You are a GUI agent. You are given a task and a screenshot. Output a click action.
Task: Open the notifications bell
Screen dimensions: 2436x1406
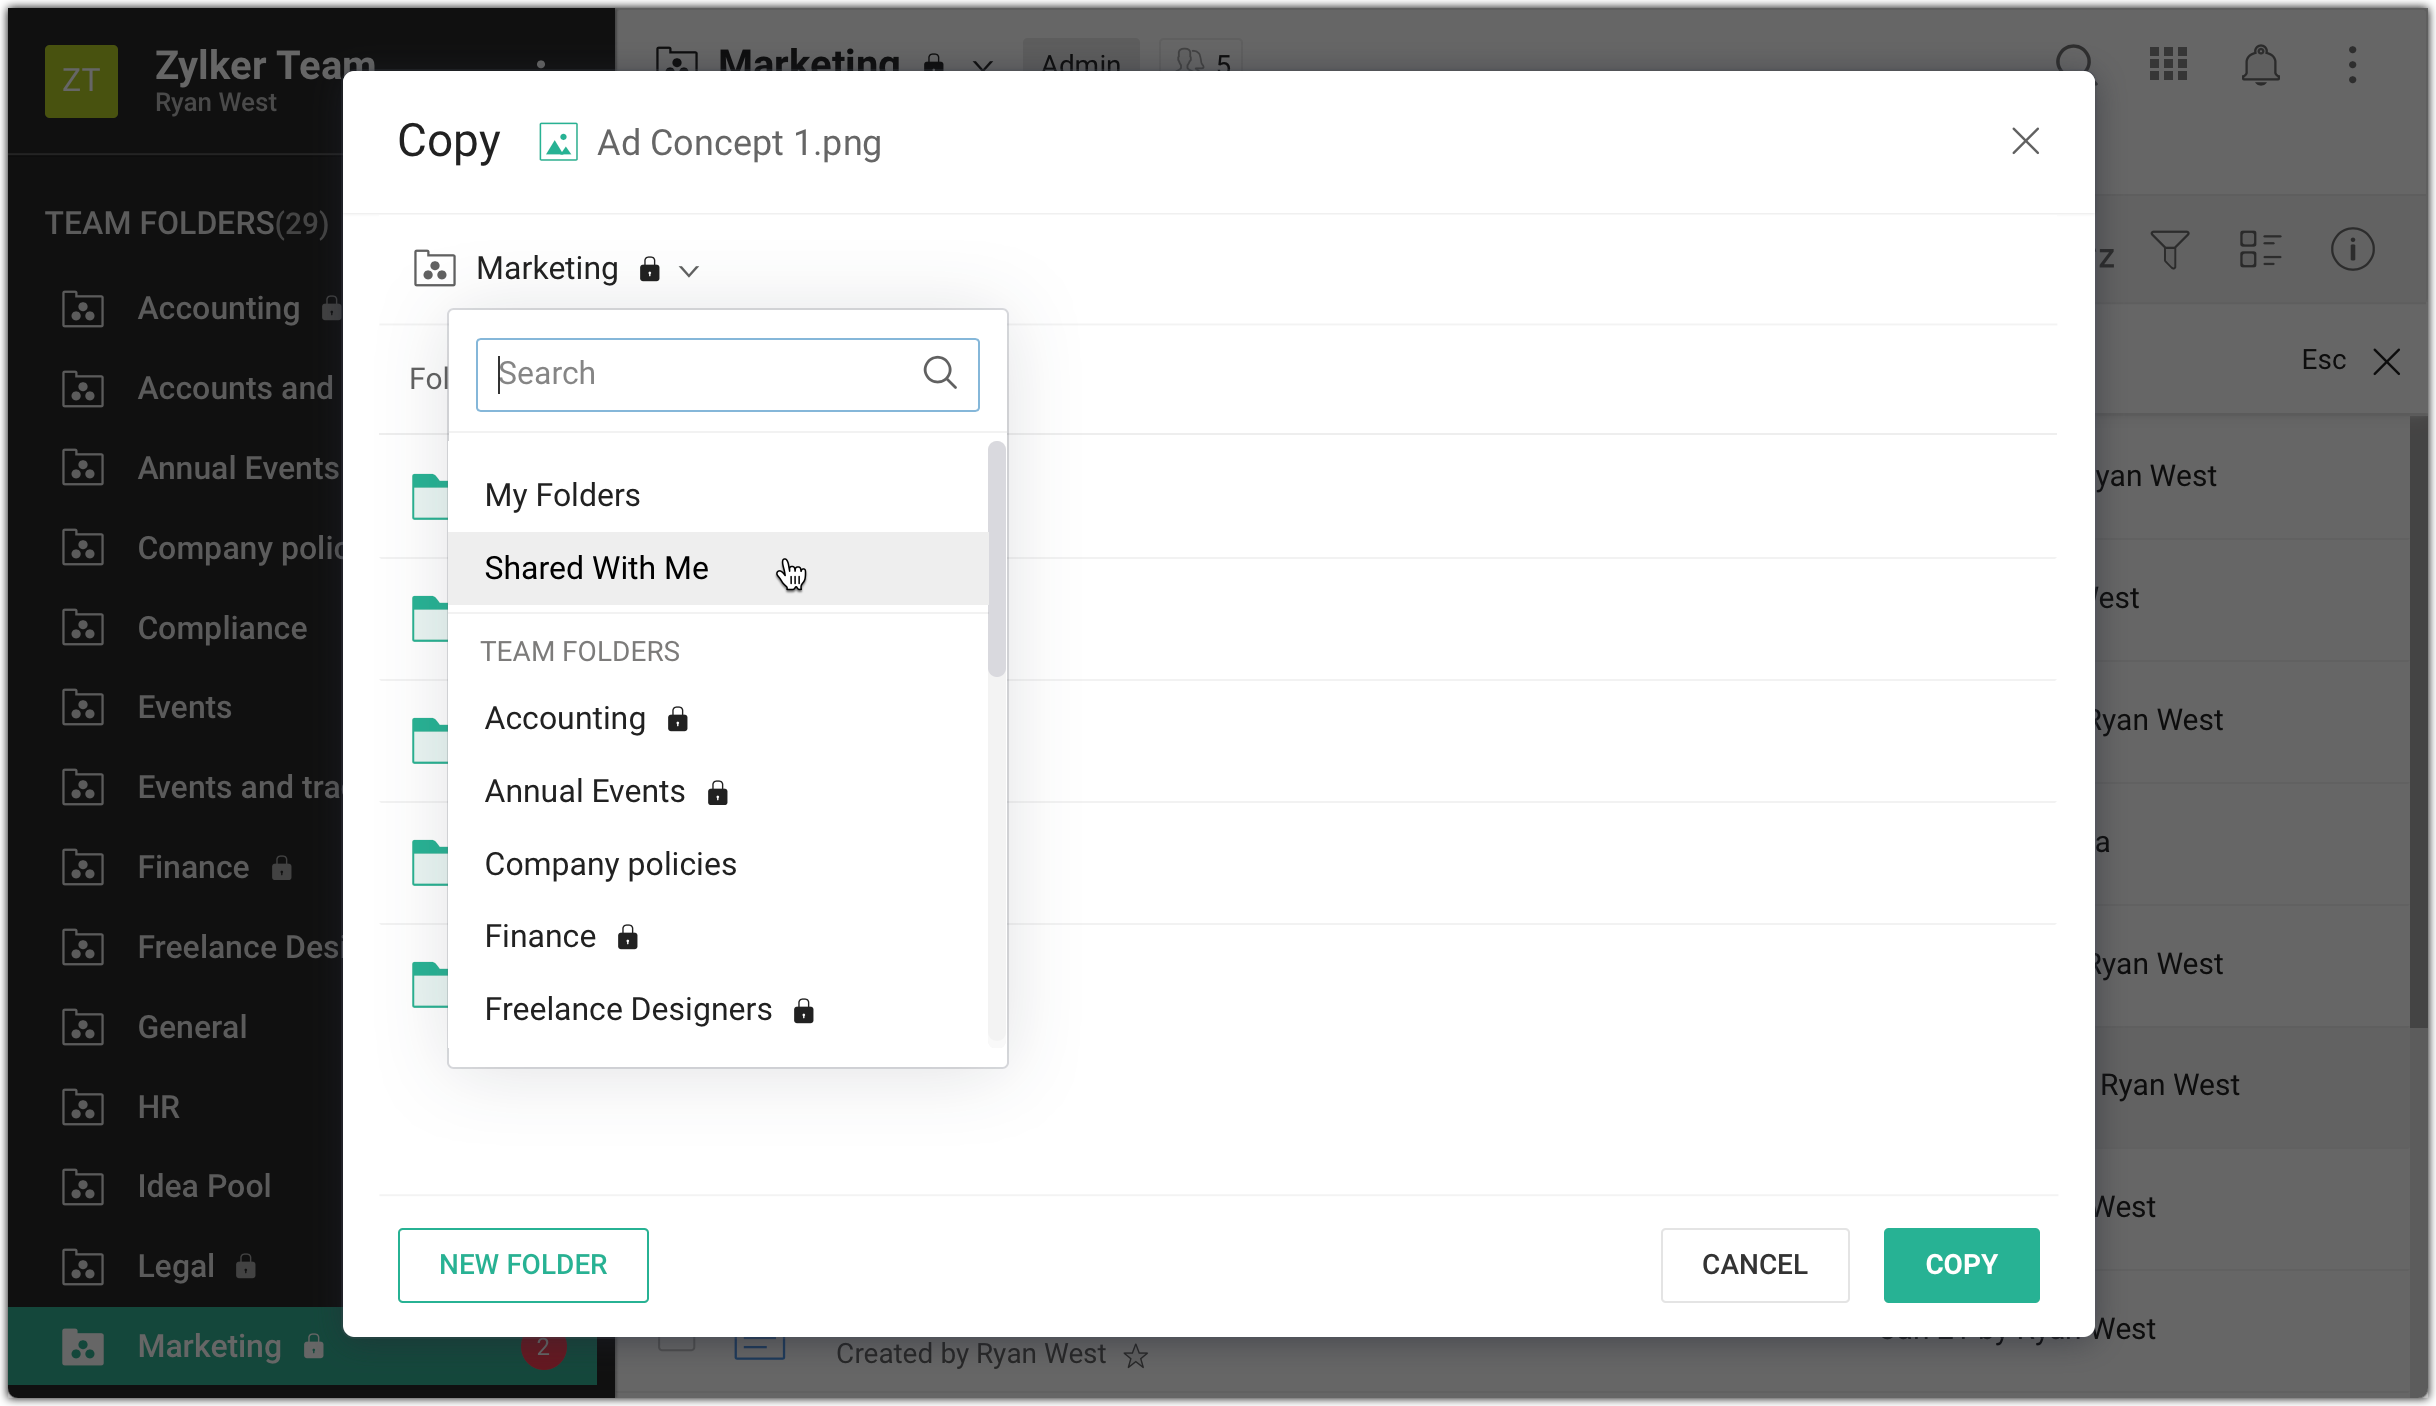pyautogui.click(x=2260, y=66)
